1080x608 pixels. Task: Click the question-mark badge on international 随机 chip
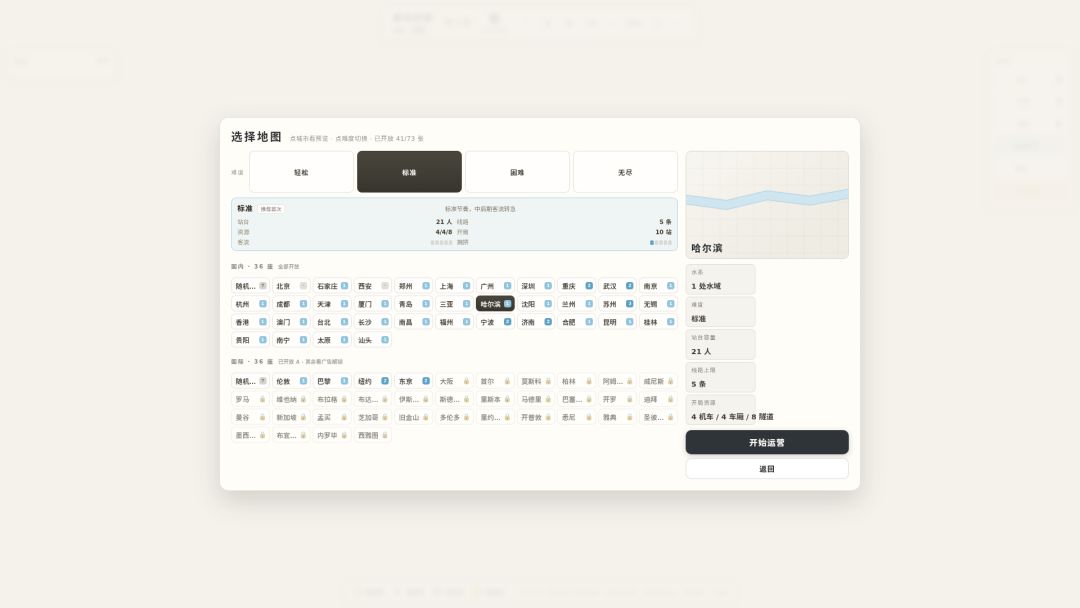262,381
